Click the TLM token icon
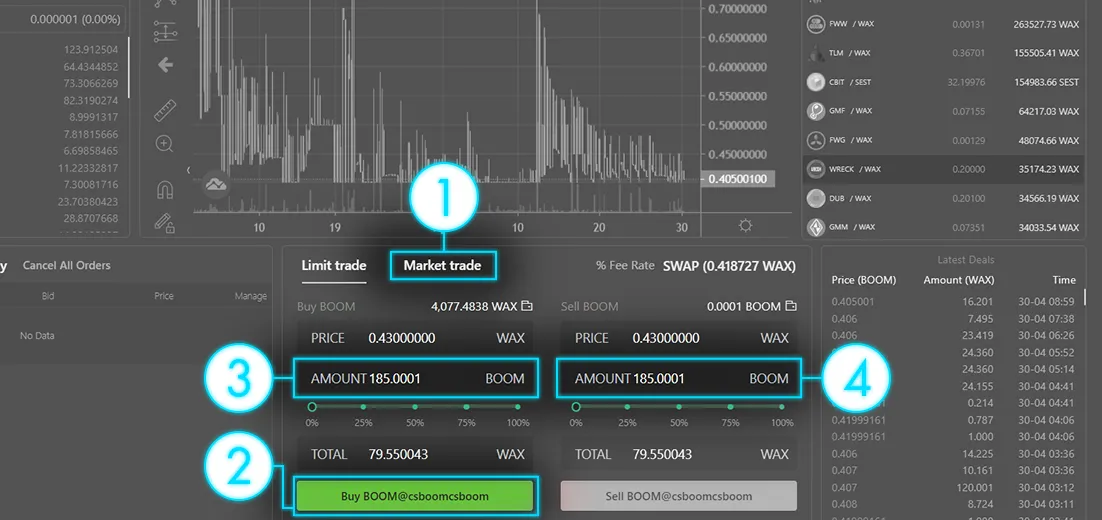 815,53
